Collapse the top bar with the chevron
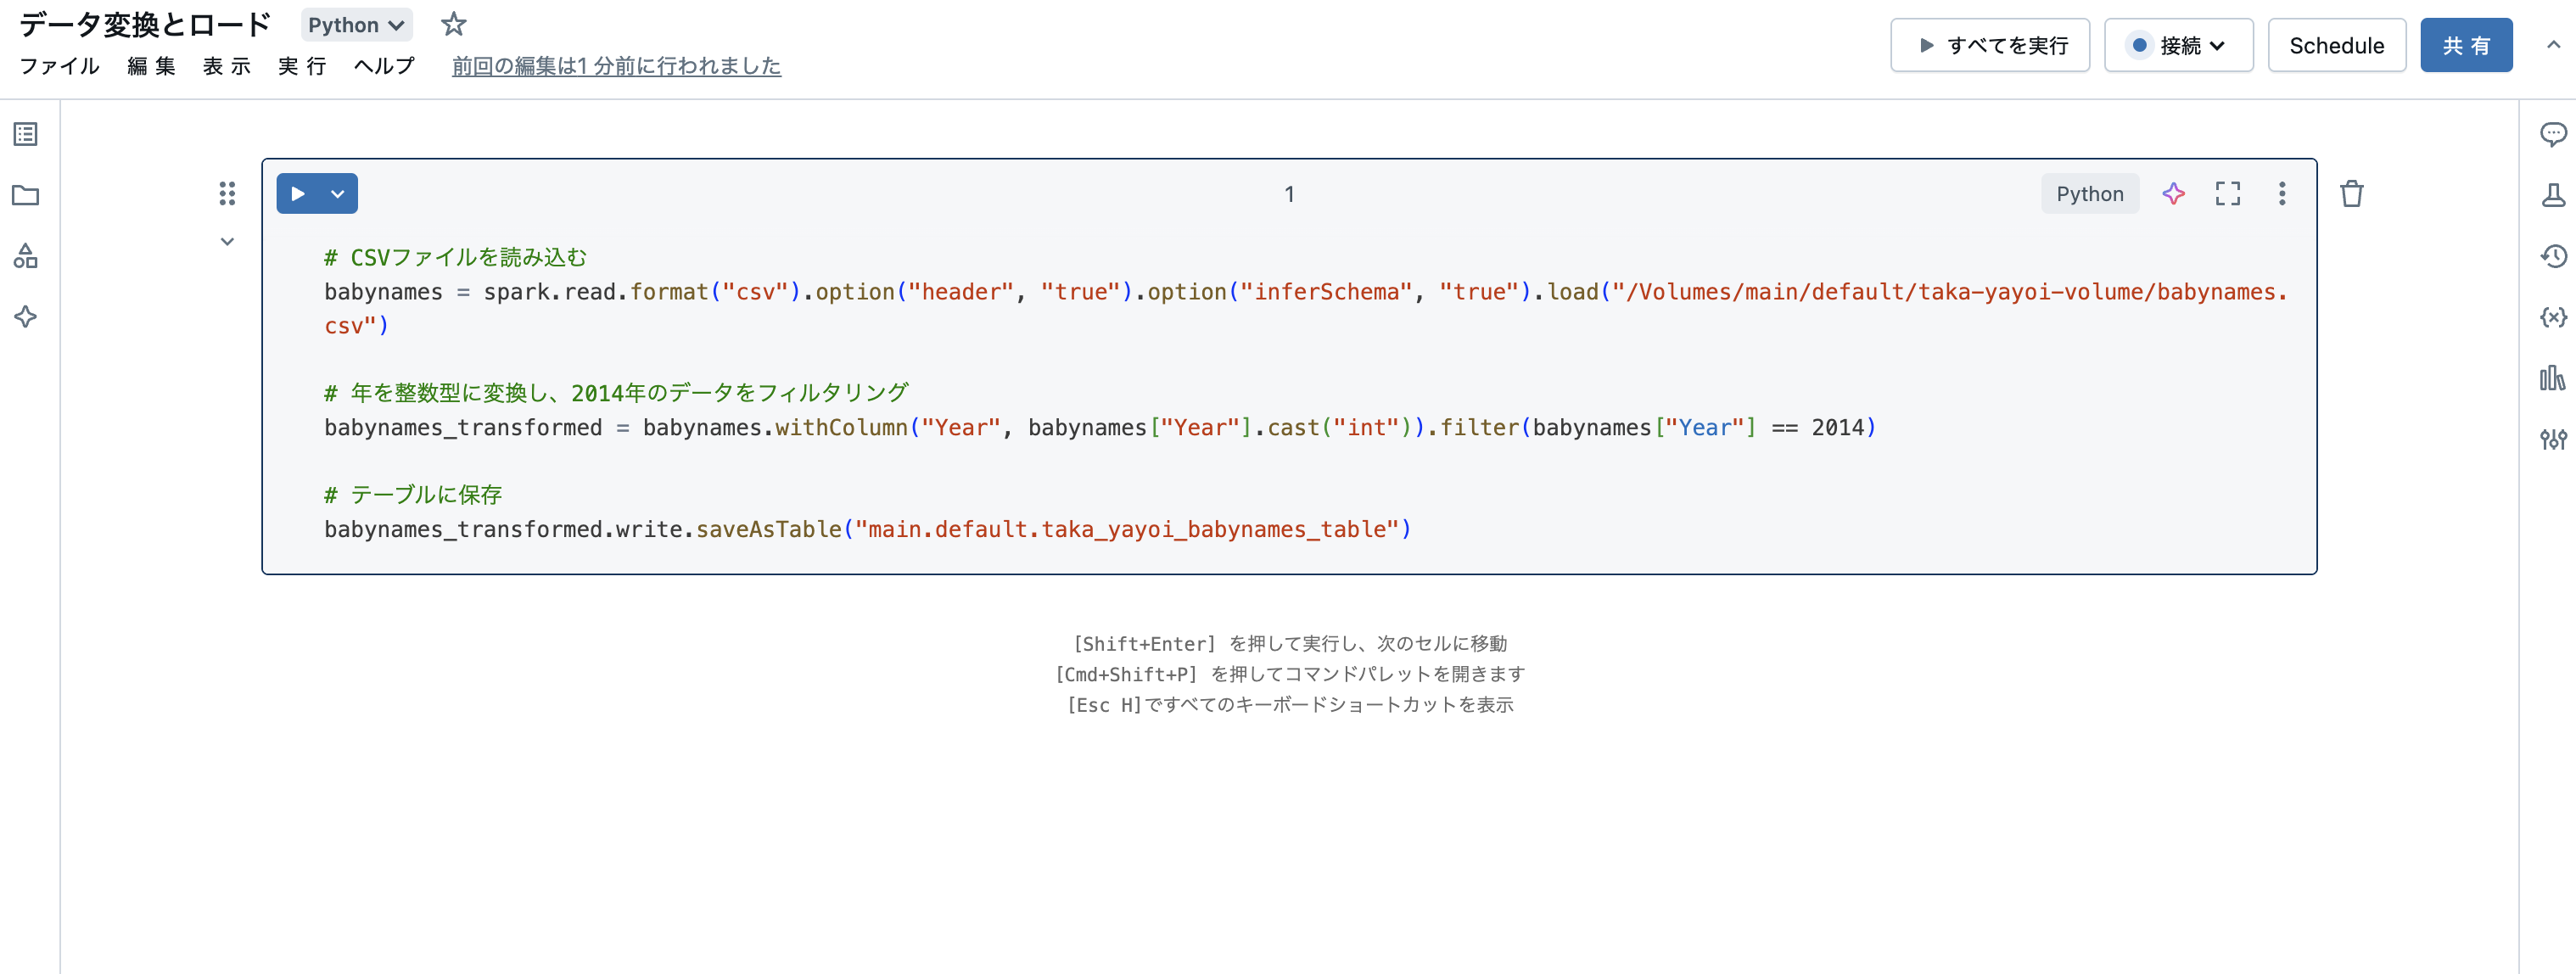Viewport: 2576px width, 974px height. click(2556, 44)
